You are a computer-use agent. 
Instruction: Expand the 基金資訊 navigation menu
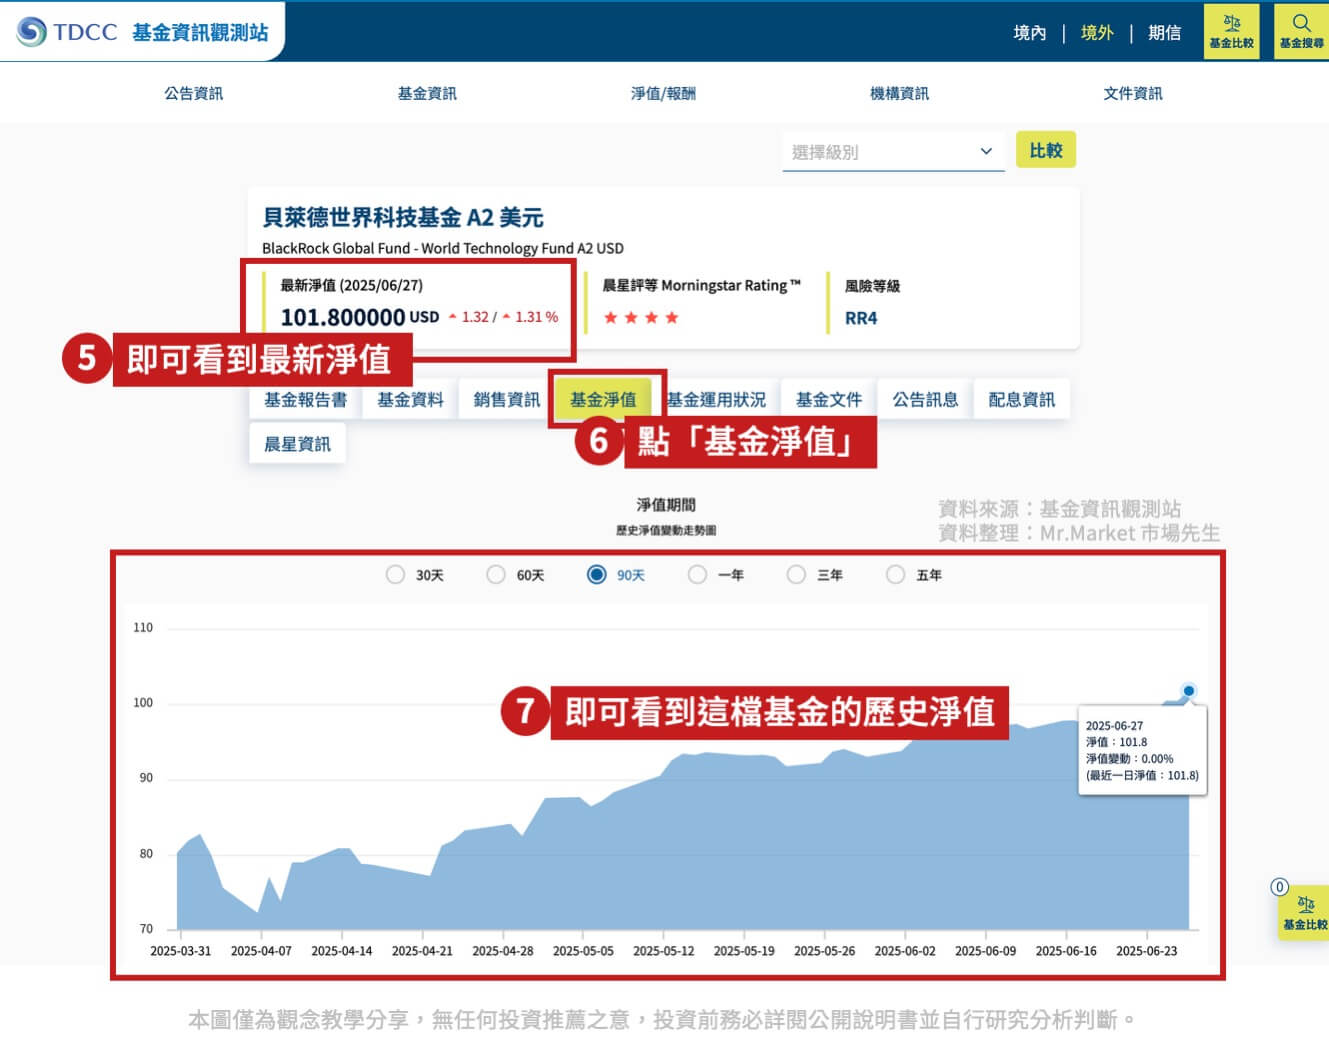click(427, 93)
